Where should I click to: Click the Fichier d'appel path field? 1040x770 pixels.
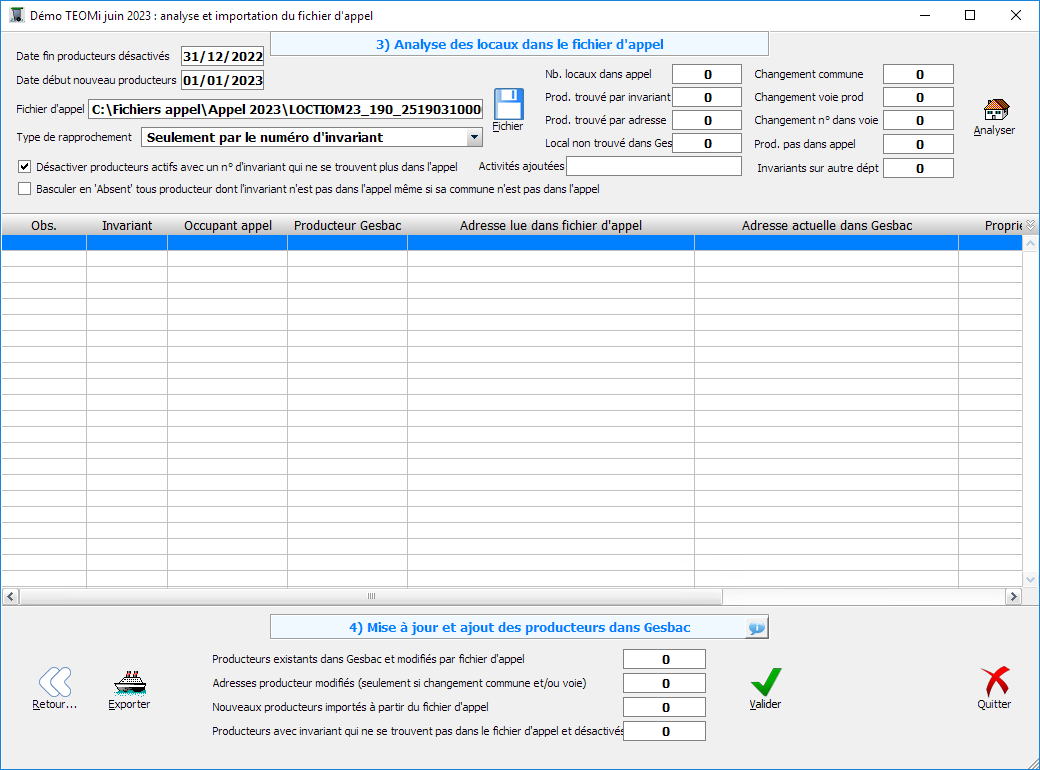pyautogui.click(x=285, y=110)
